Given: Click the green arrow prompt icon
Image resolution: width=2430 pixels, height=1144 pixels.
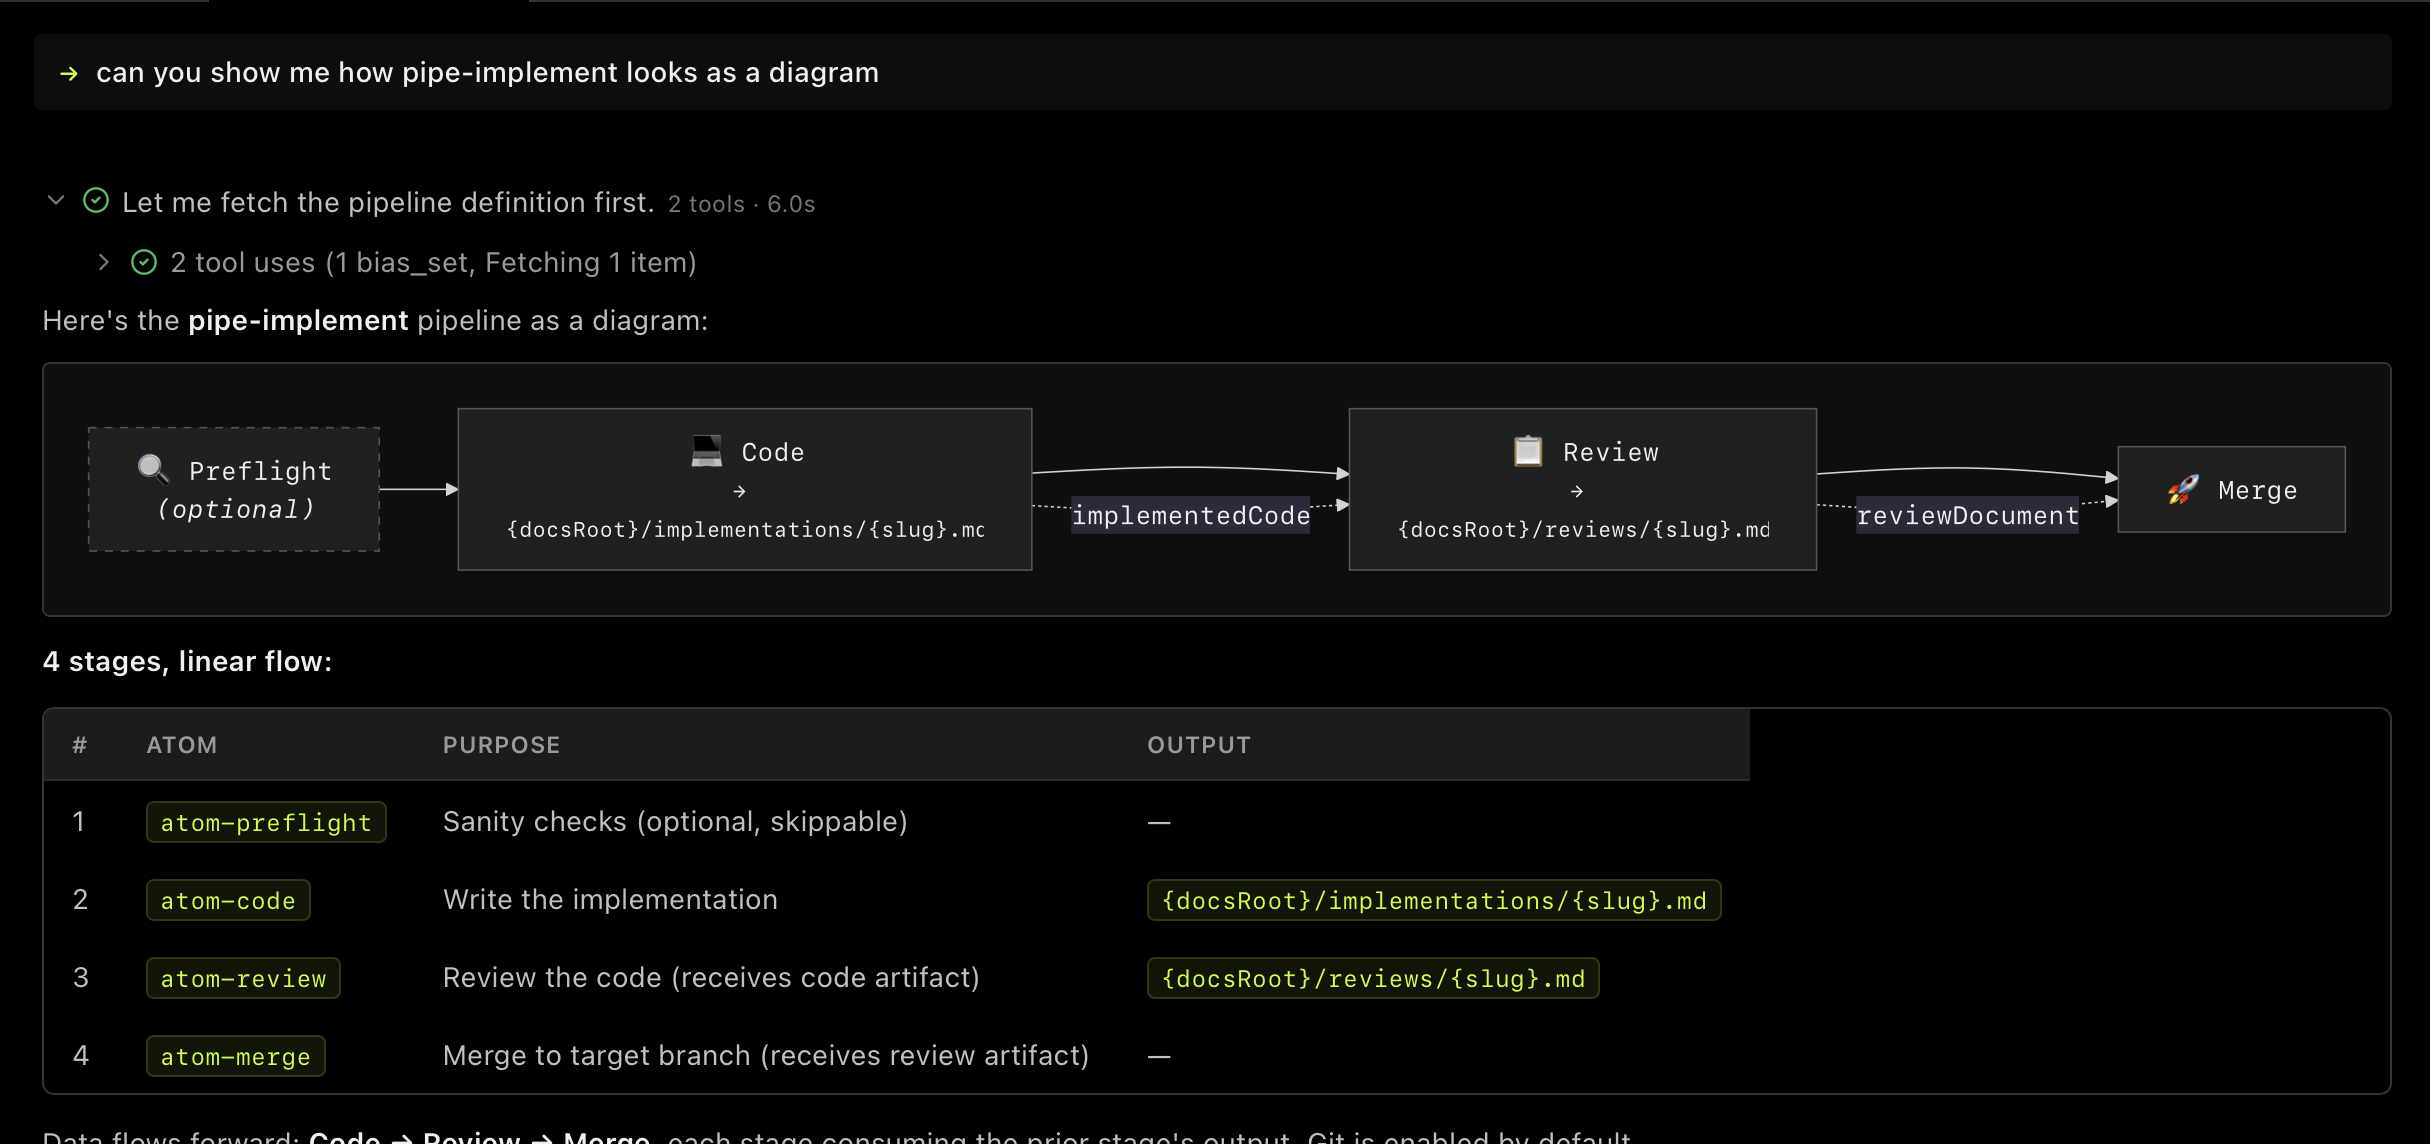Looking at the screenshot, I should point(69,73).
